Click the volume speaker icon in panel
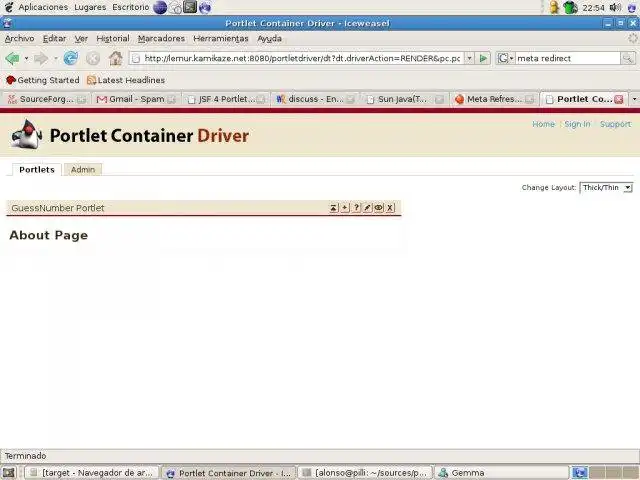This screenshot has width=640, height=480. [615, 7]
